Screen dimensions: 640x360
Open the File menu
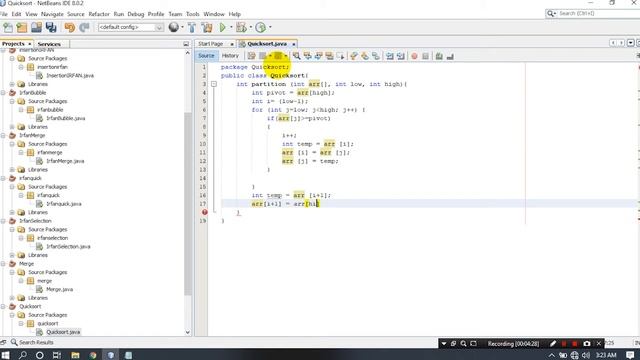coord(3,14)
